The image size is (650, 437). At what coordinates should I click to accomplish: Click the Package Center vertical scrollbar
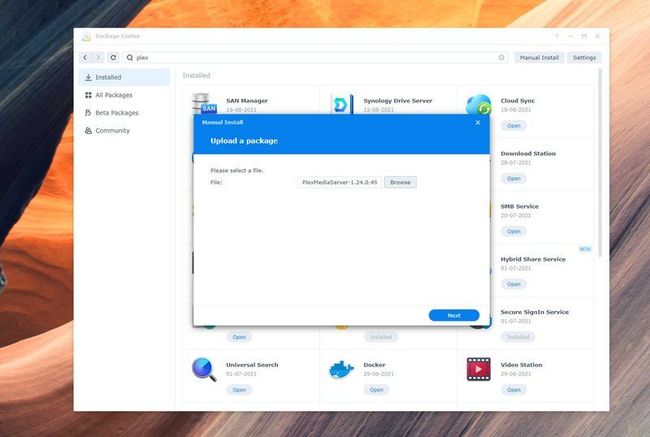pyautogui.click(x=599, y=164)
